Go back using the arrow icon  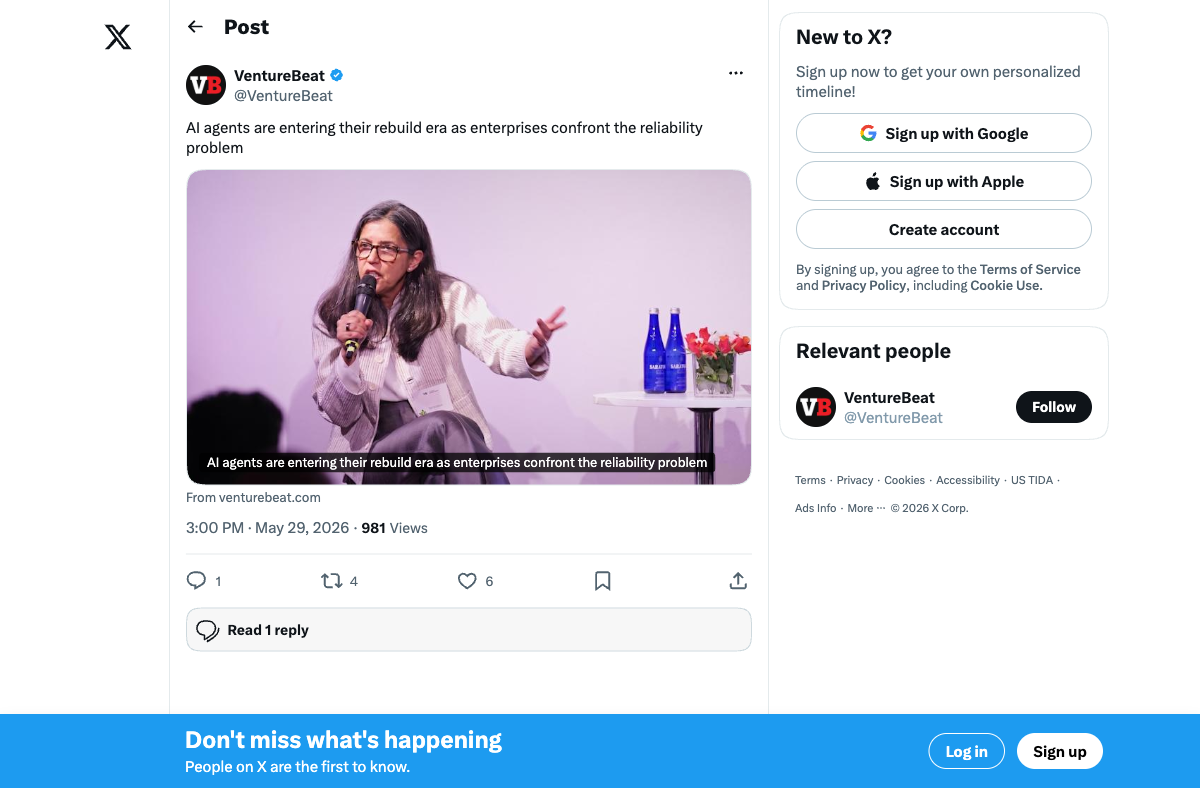tap(195, 27)
